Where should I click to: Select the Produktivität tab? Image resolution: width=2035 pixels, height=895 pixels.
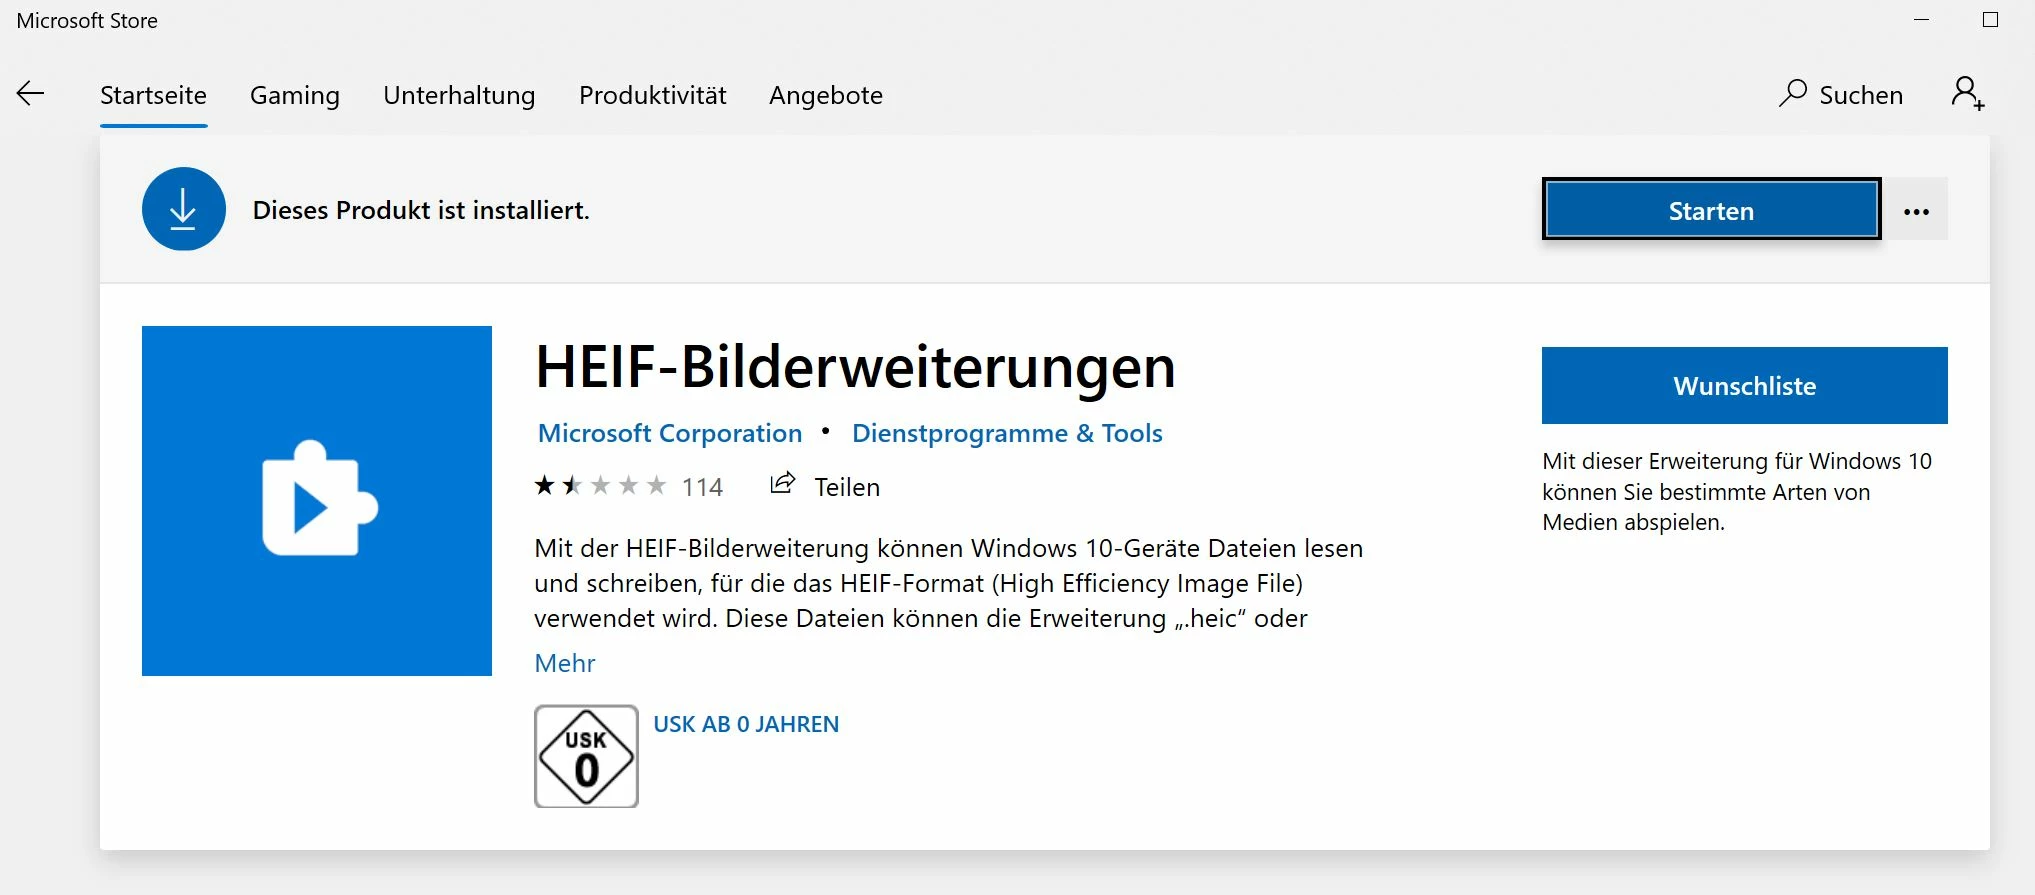(652, 95)
